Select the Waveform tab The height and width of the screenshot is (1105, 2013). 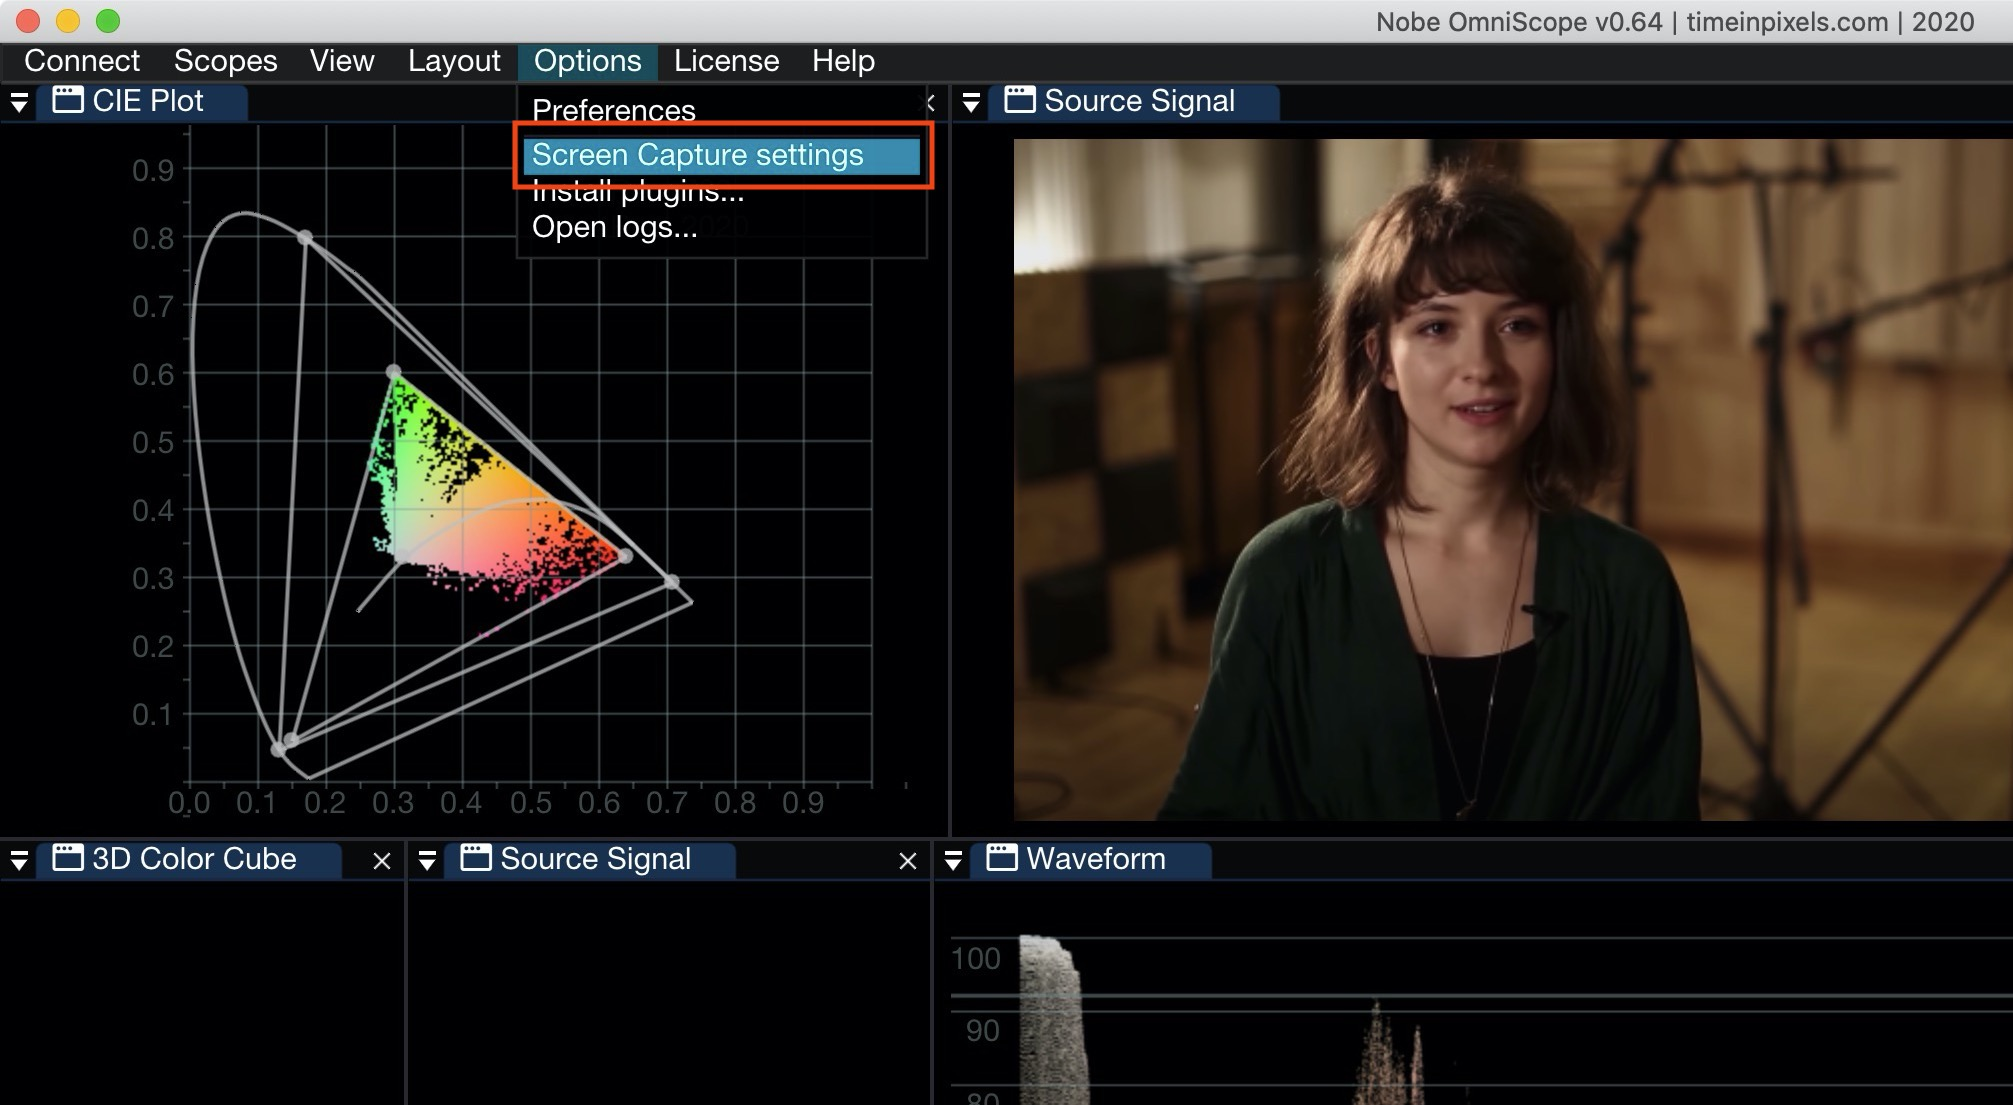coord(1092,860)
